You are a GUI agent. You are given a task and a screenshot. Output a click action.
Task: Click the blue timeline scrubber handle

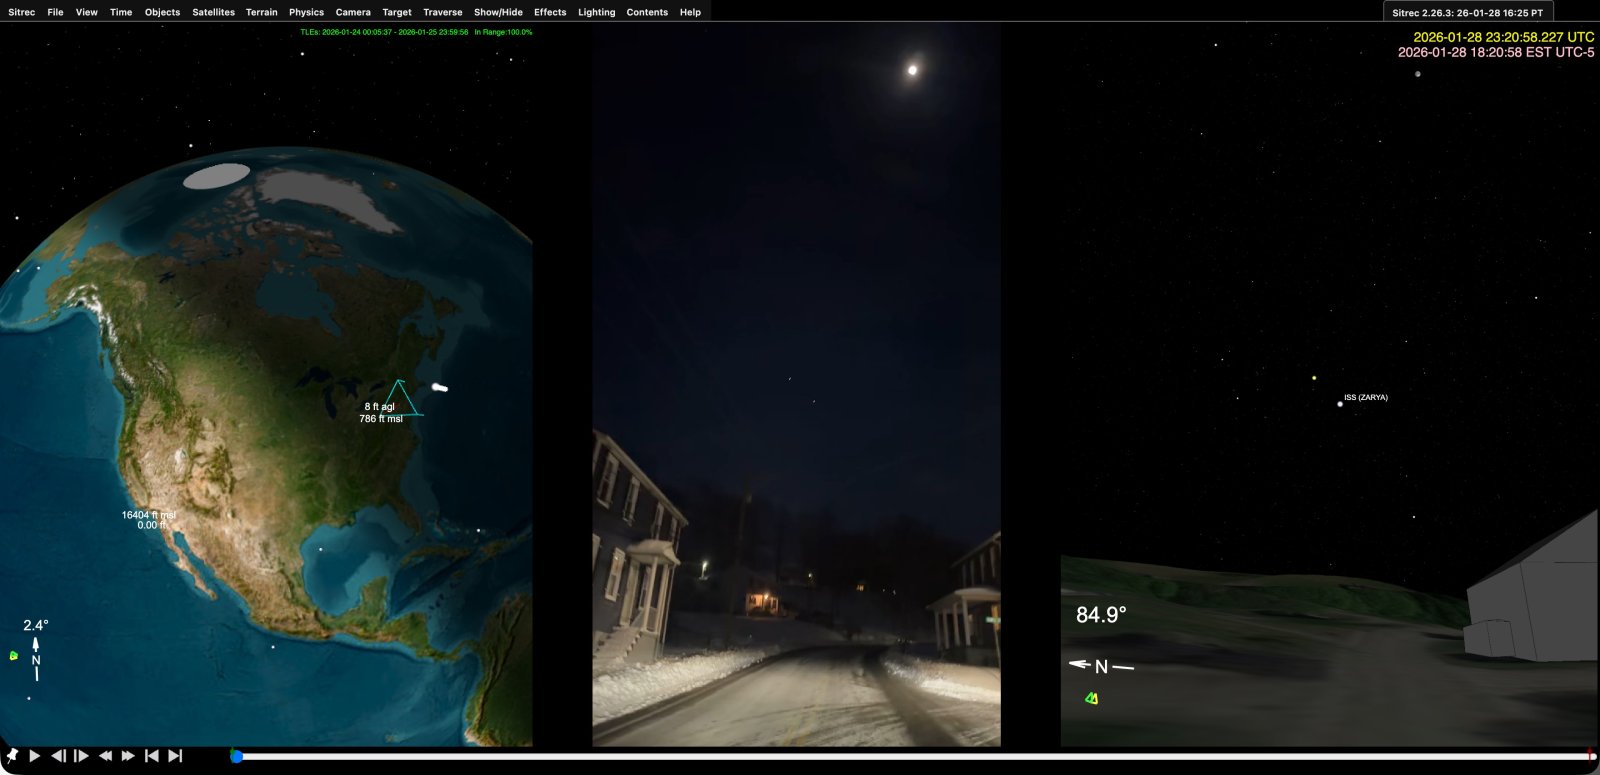pyautogui.click(x=237, y=756)
